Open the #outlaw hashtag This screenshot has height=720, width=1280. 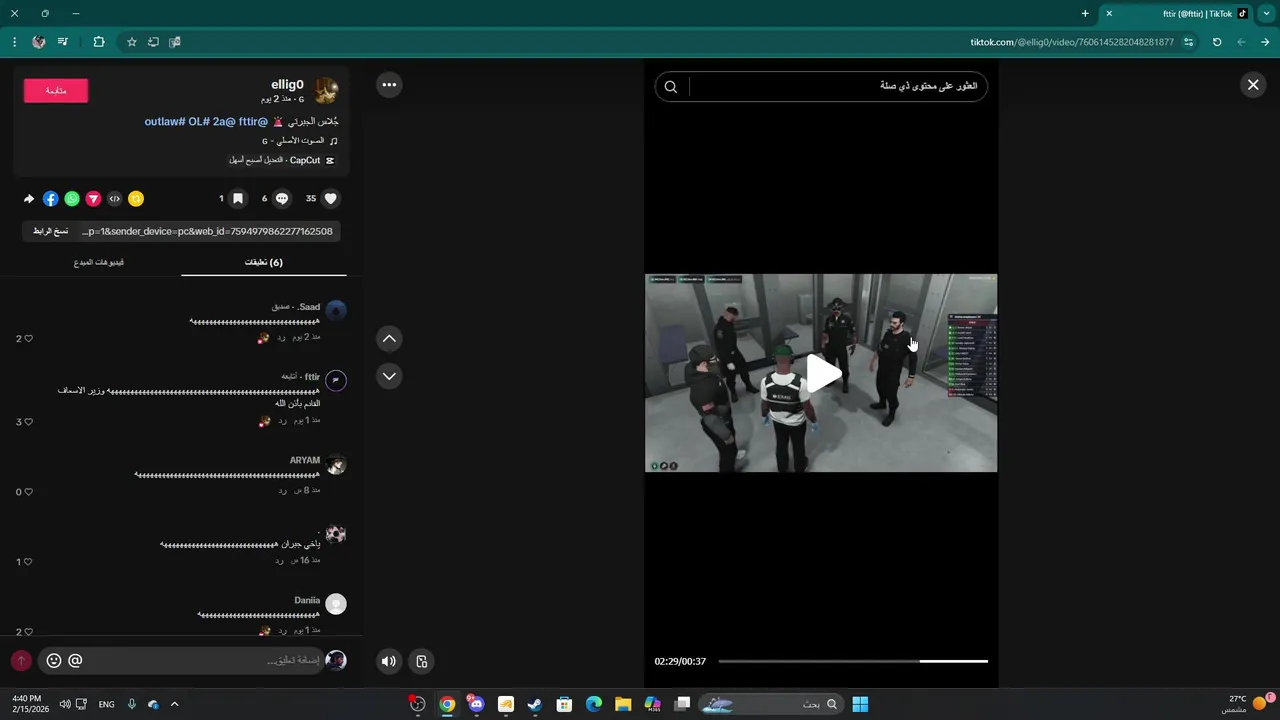pos(165,122)
